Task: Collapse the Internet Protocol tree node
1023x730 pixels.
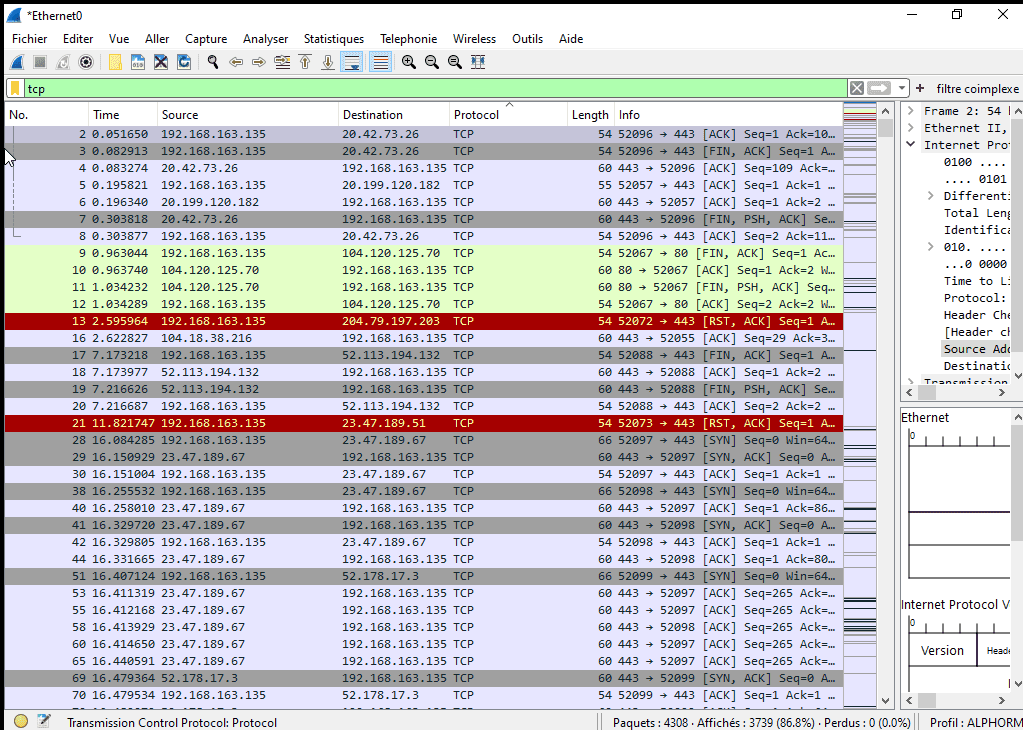Action: 911,145
